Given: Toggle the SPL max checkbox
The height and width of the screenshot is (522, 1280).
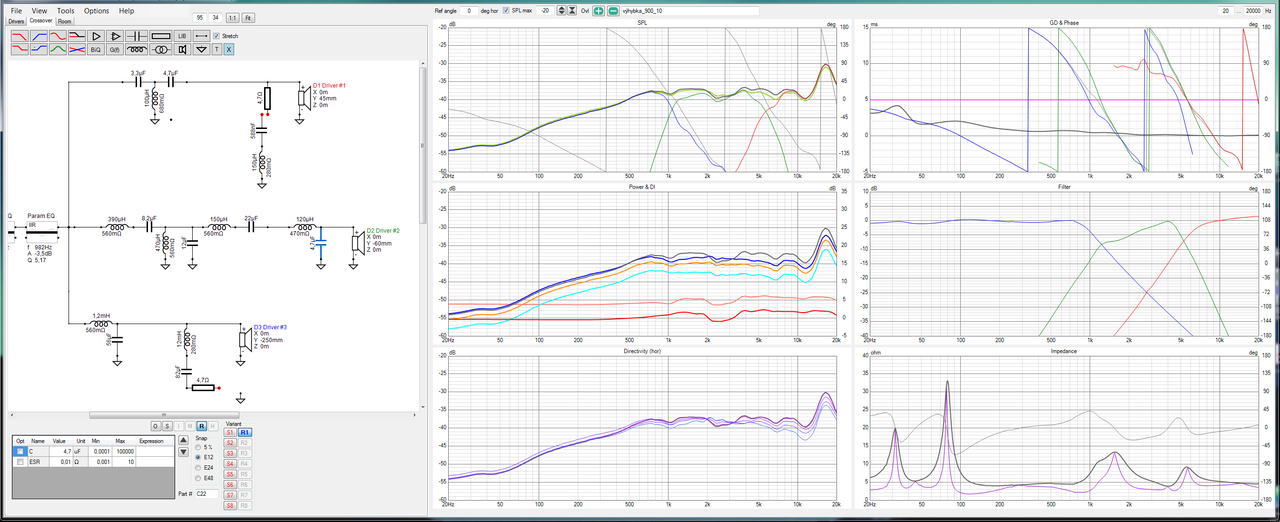Looking at the screenshot, I should point(505,11).
